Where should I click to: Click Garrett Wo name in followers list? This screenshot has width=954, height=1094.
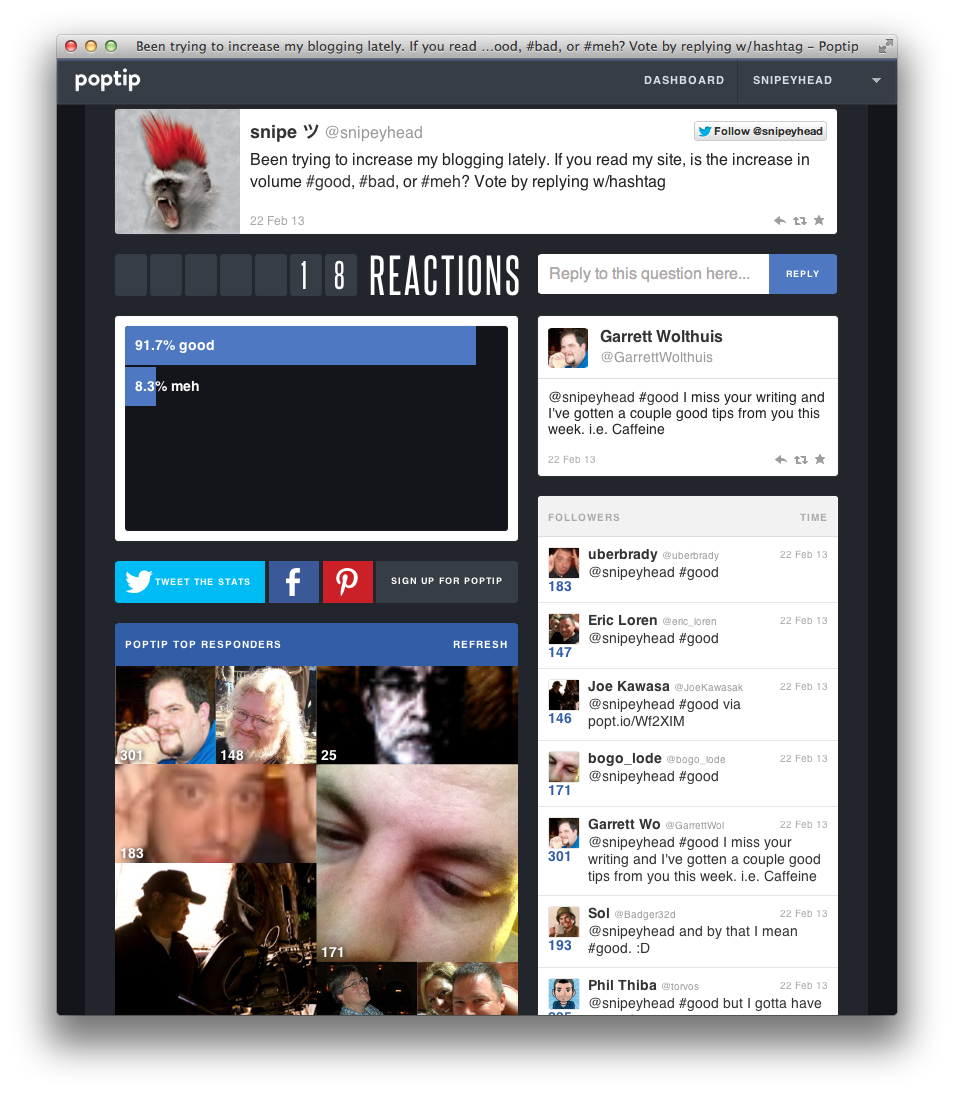pos(624,824)
